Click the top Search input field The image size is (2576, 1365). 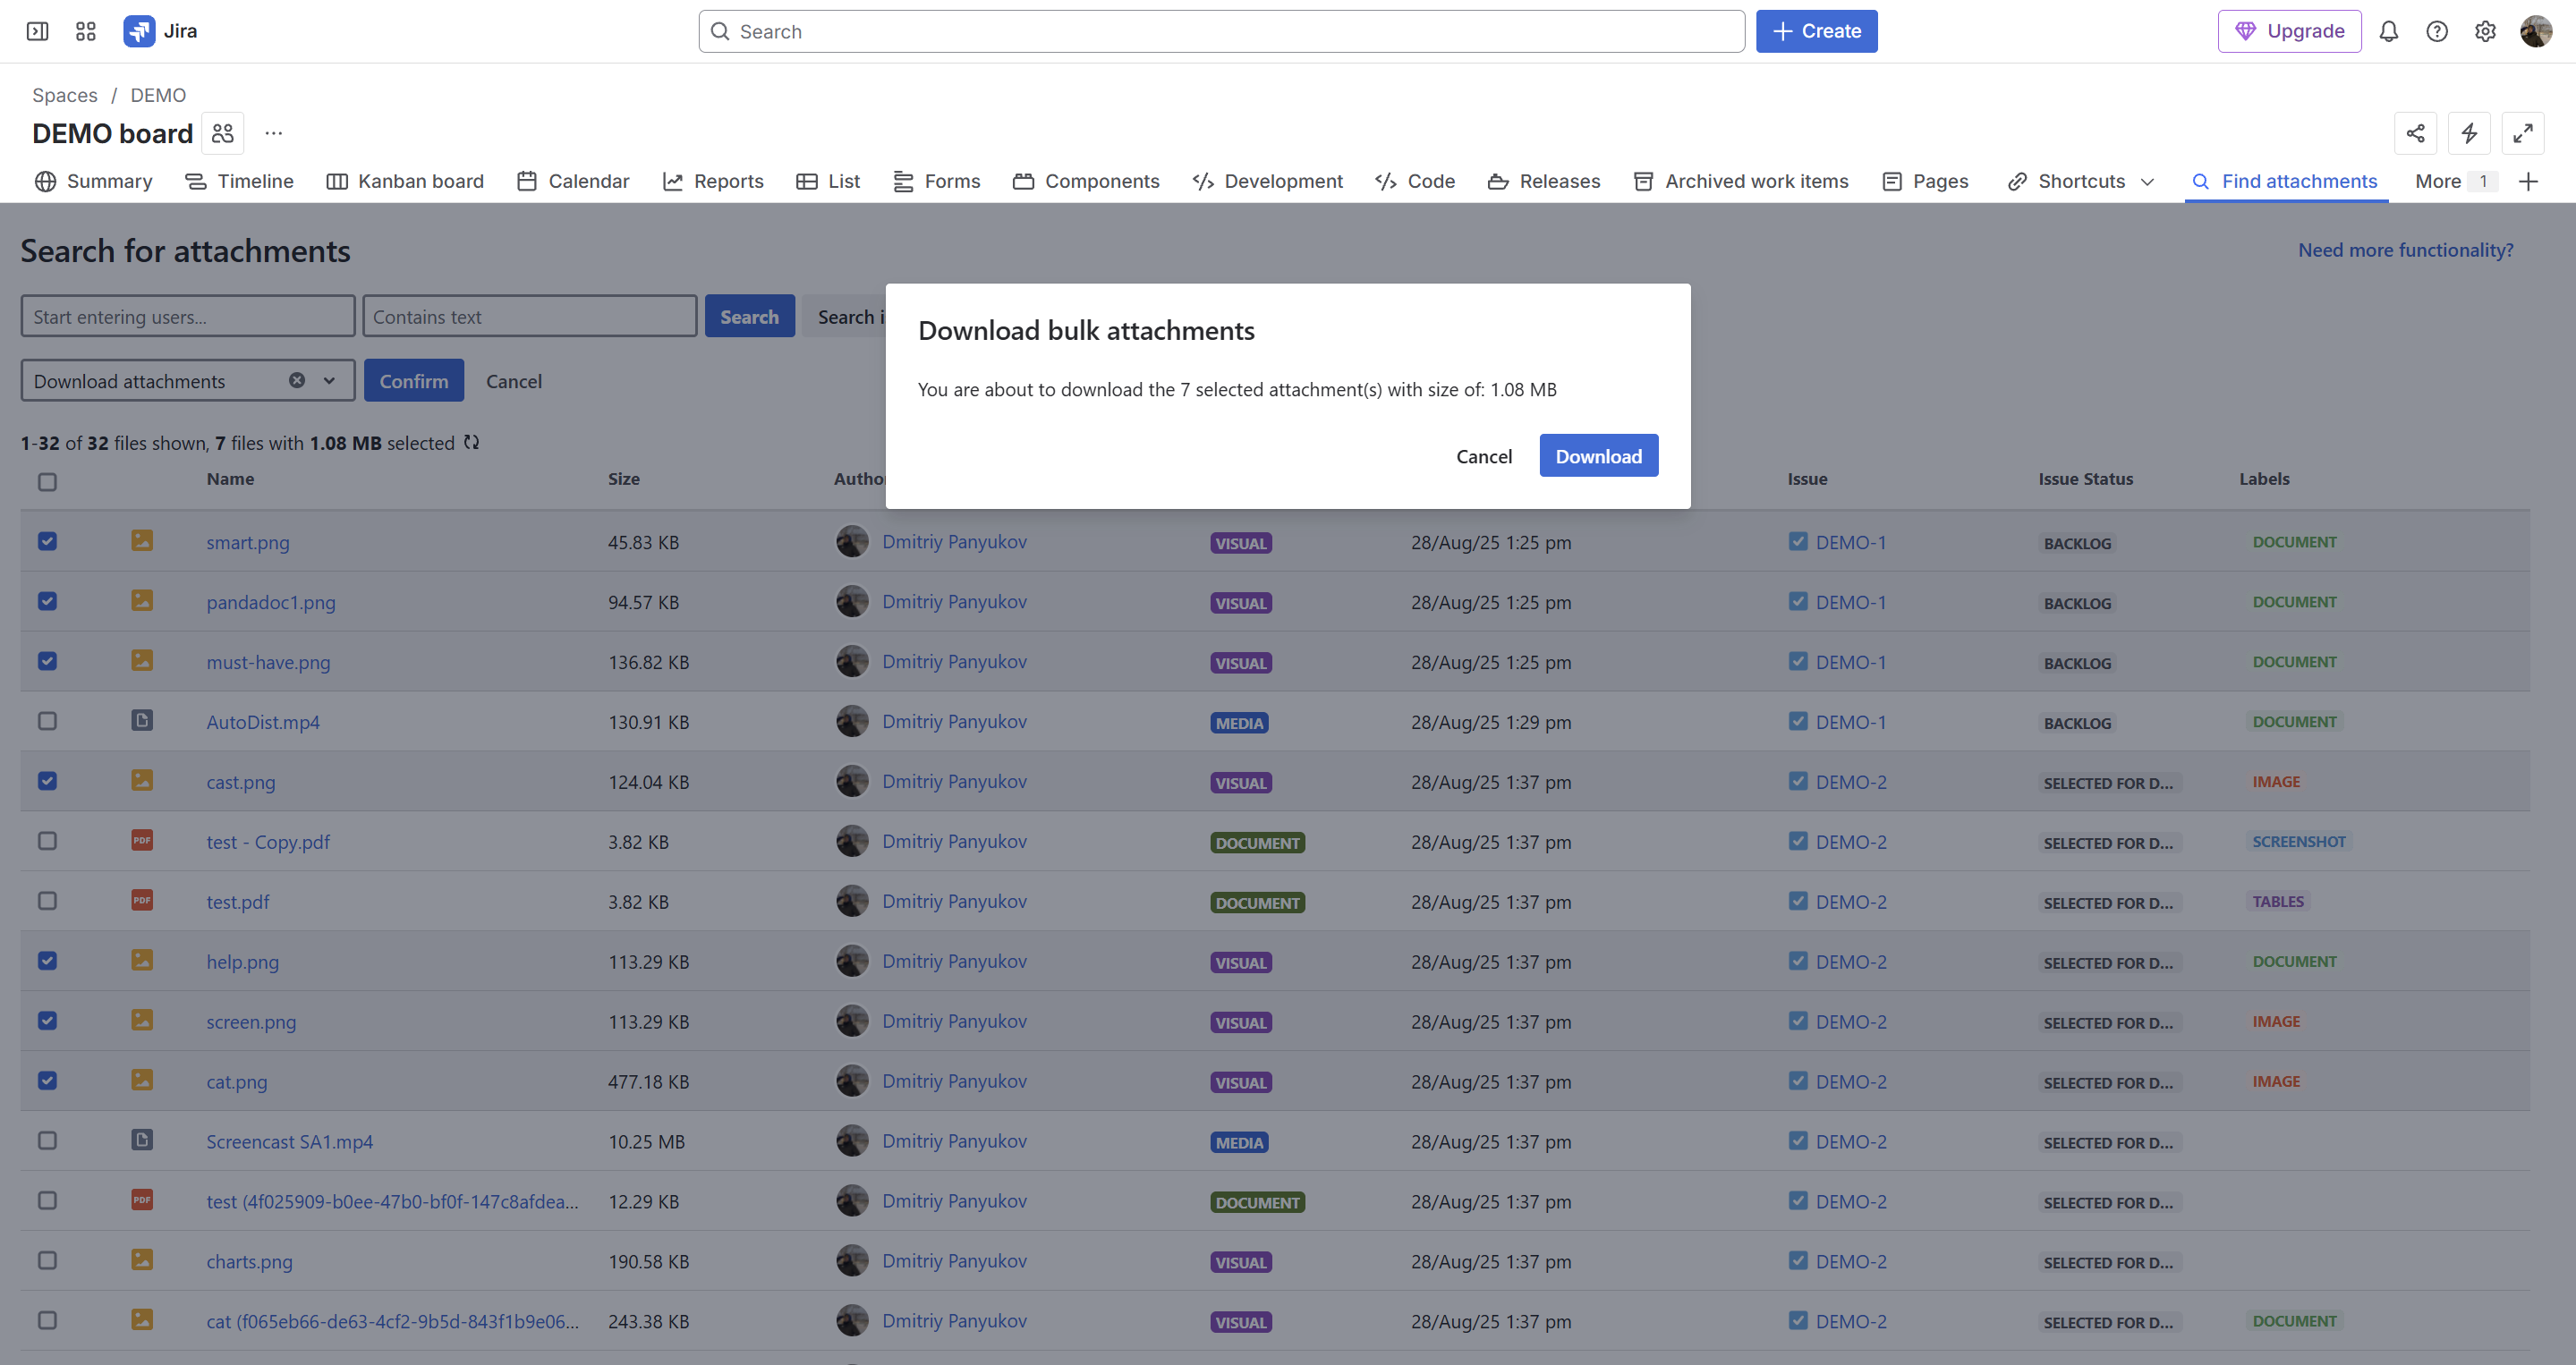pos(1220,31)
